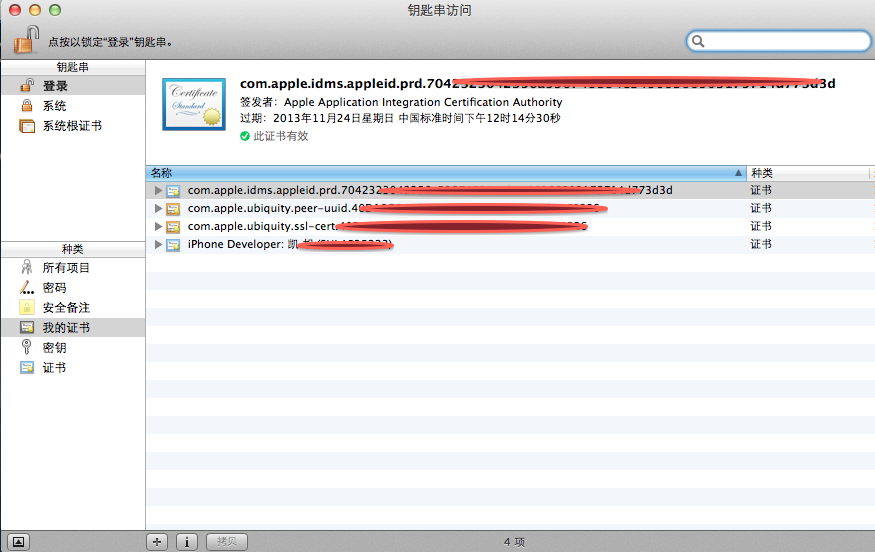Click the sort direction arrow in 名称 header
875x552 pixels.
click(738, 173)
